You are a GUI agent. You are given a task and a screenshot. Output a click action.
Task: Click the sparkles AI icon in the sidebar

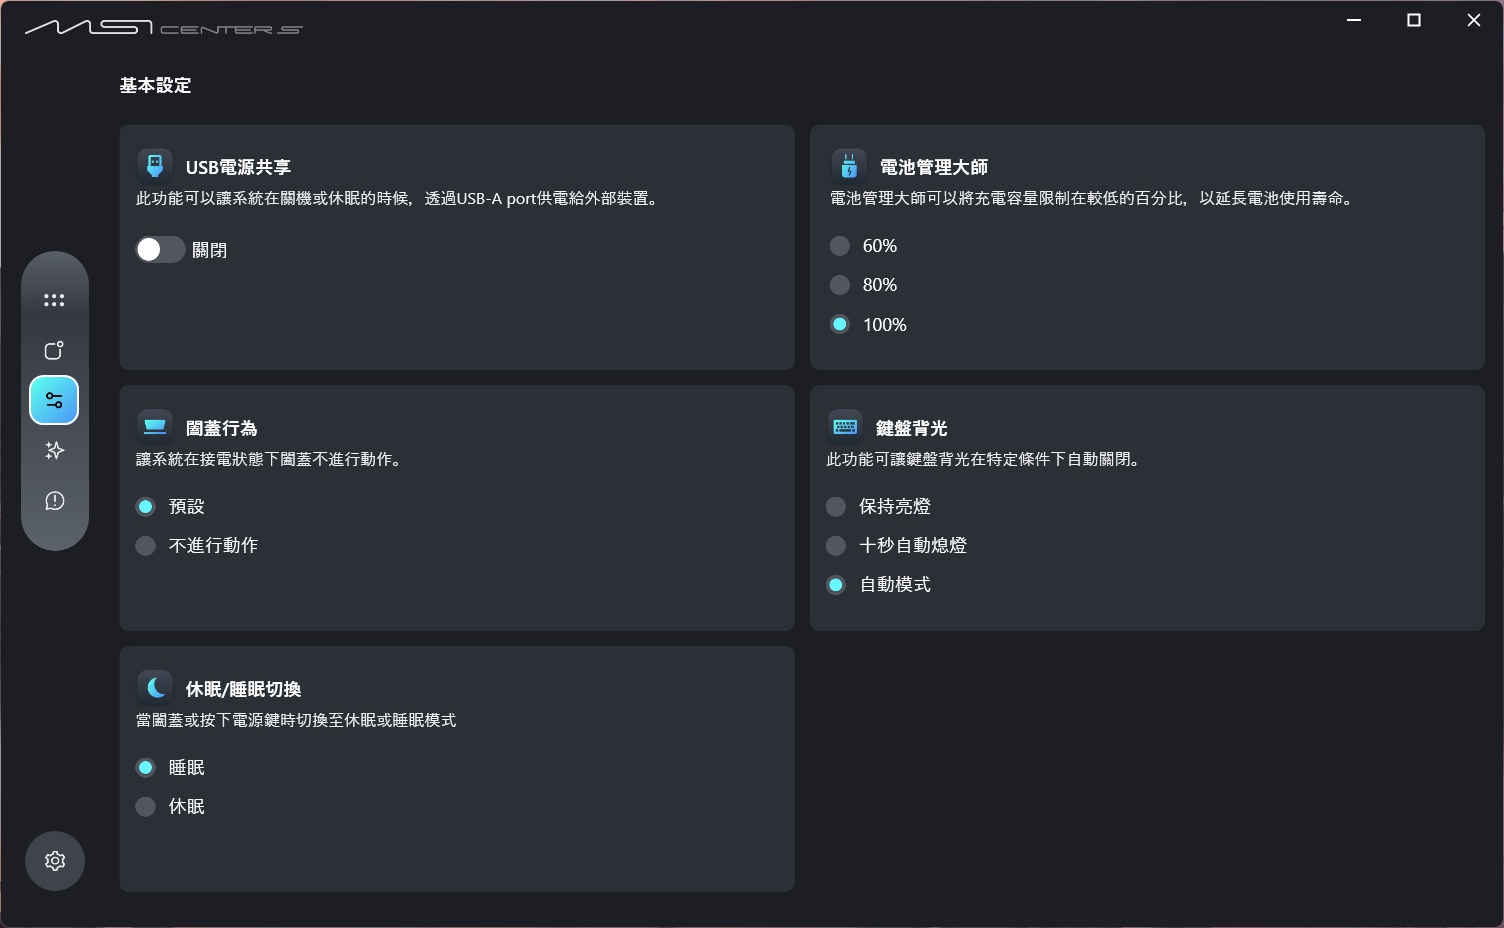[x=54, y=450]
